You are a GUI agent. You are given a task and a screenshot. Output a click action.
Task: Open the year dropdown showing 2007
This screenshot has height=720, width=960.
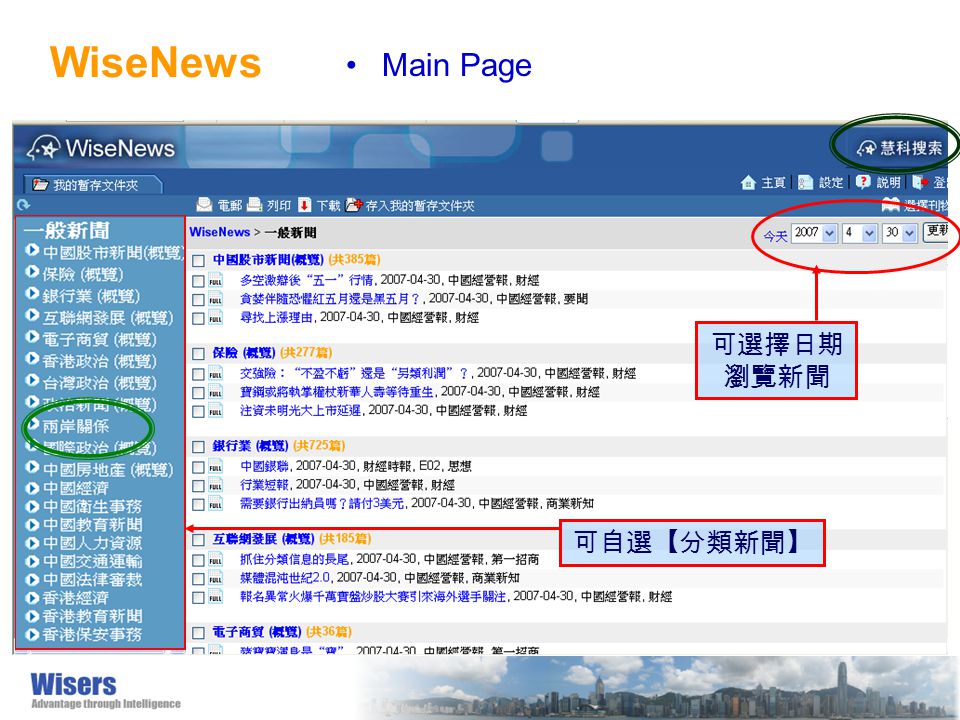(x=814, y=233)
